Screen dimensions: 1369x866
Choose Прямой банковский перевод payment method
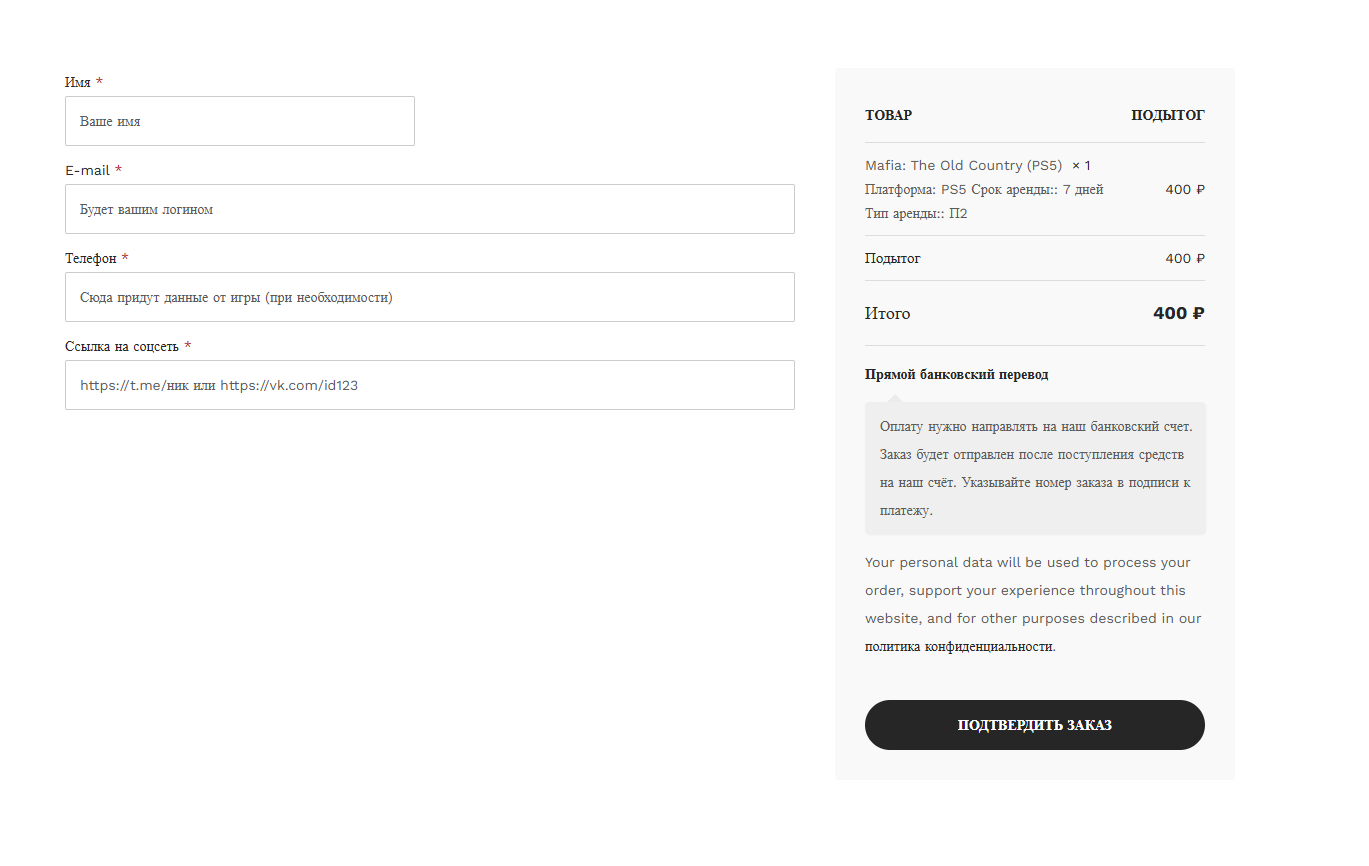[957, 375]
